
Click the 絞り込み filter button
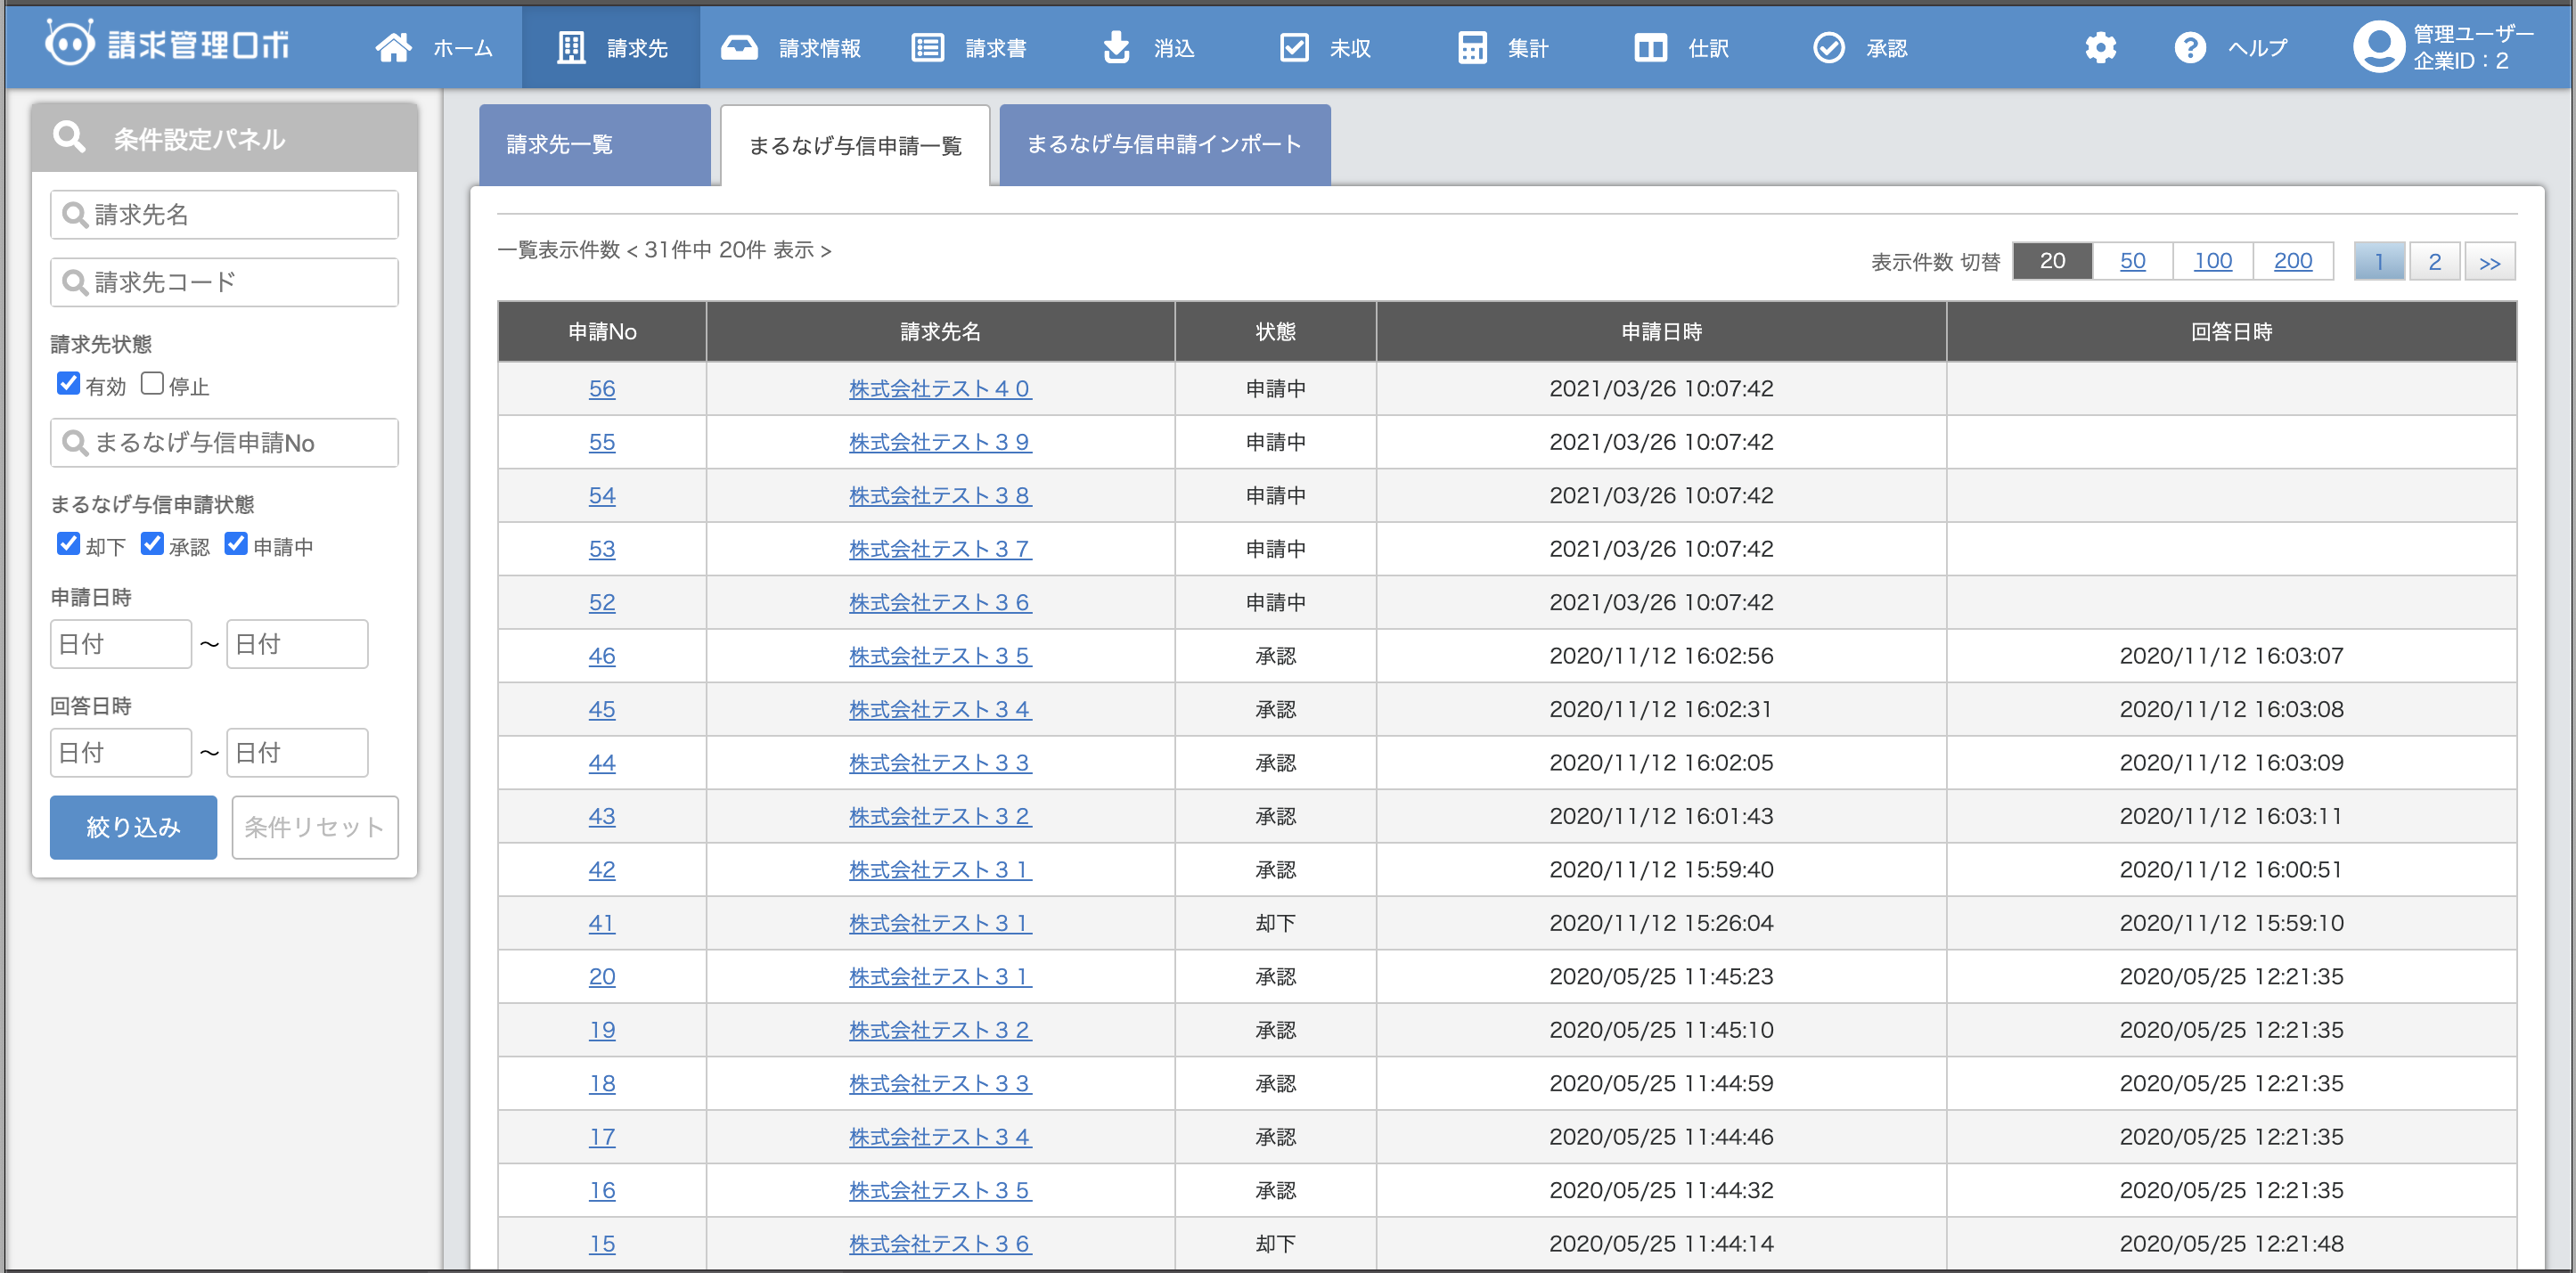point(133,827)
